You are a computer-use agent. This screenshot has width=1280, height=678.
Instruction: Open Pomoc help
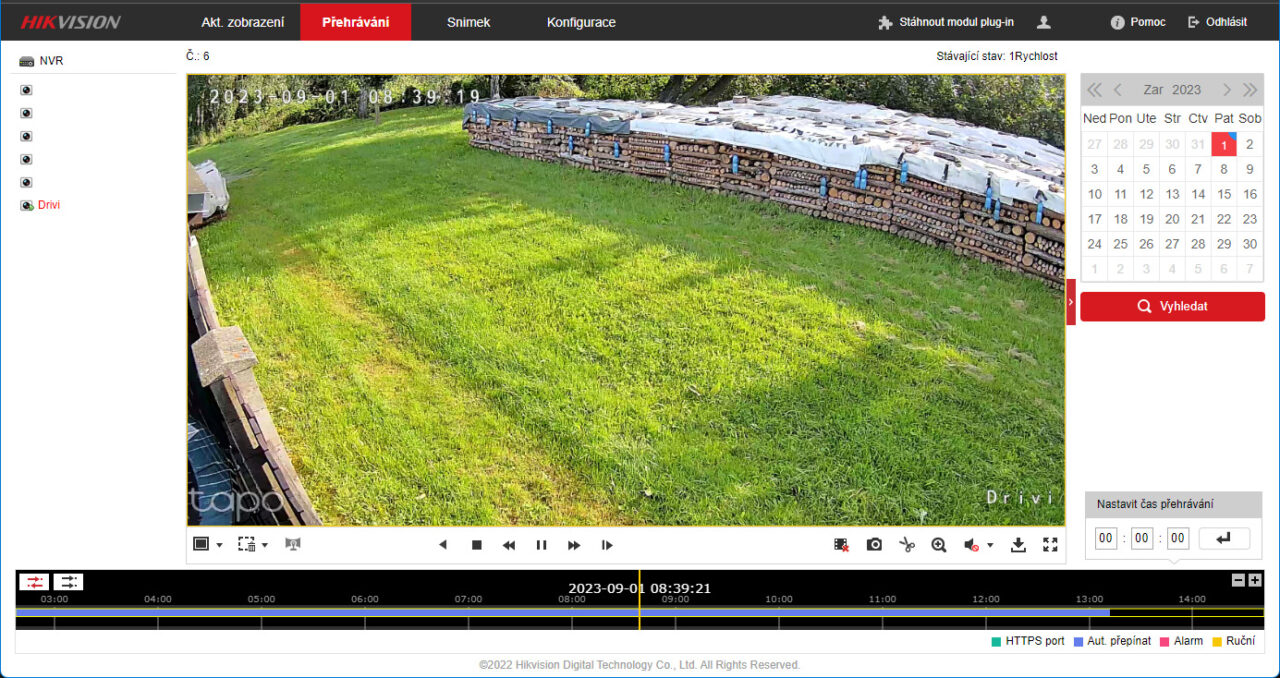pos(1138,22)
